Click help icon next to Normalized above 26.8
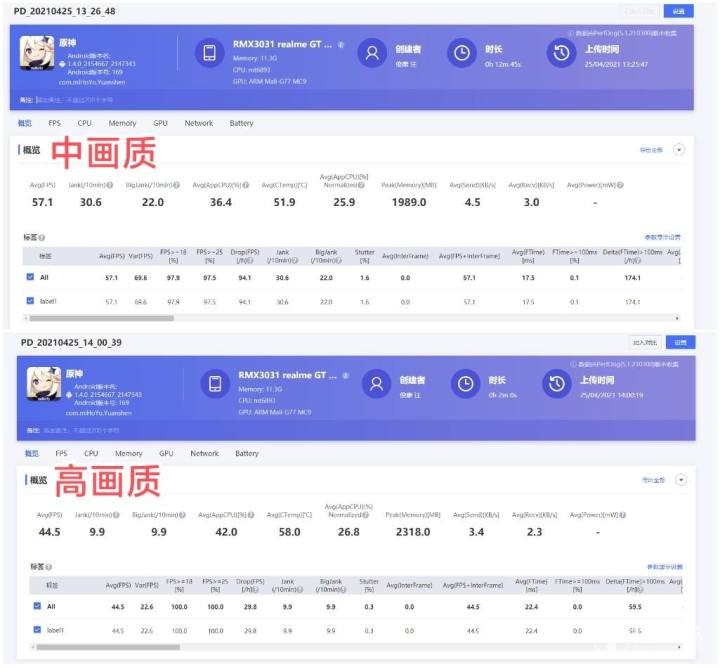 [x=366, y=515]
